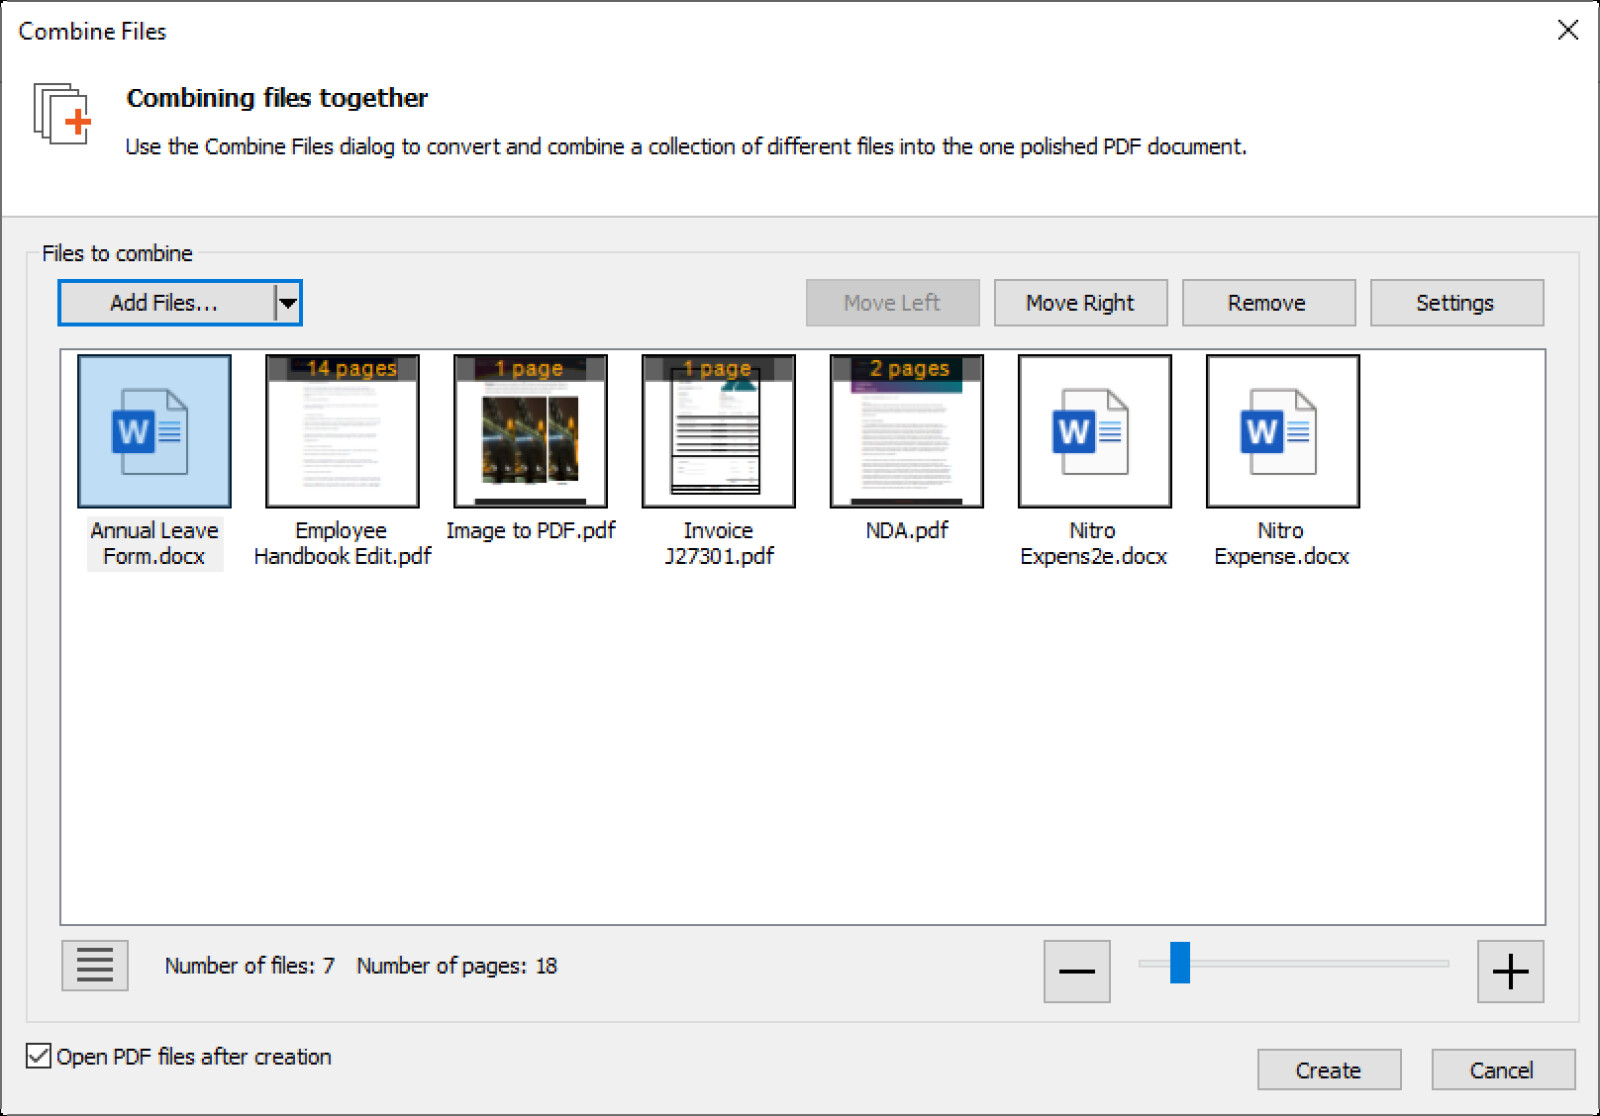Select the Word icon on Nitro Expense.docx
Image resolution: width=1600 pixels, height=1116 pixels.
[1281, 430]
